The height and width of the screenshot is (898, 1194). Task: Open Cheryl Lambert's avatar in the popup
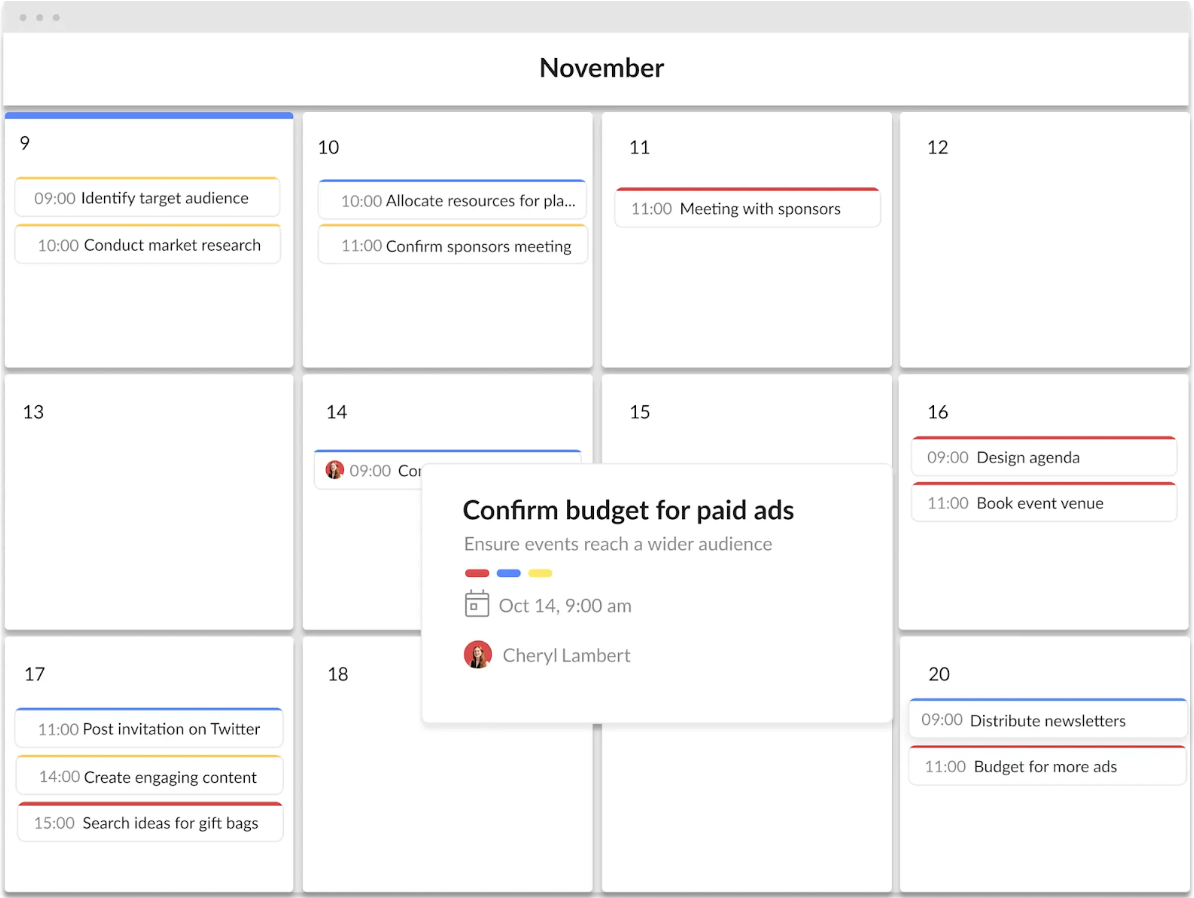(477, 654)
